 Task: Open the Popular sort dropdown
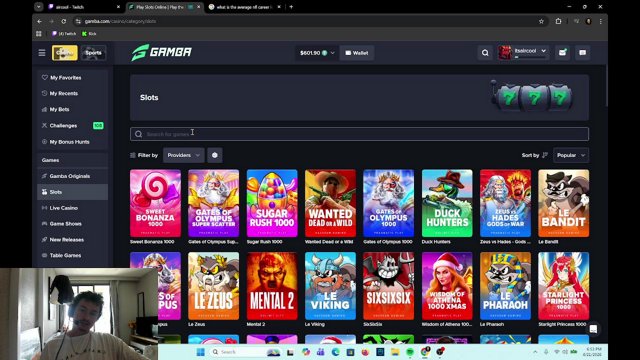point(571,155)
